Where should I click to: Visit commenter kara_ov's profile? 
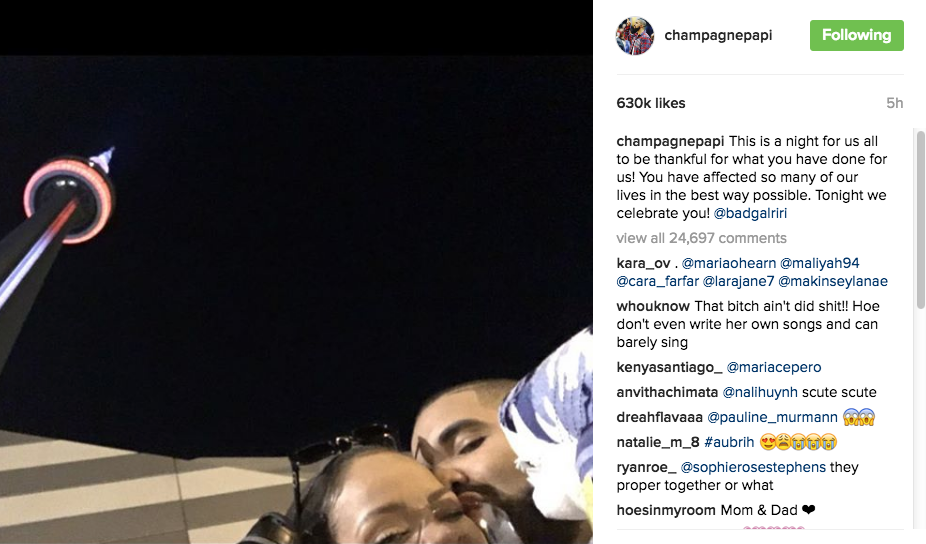tap(643, 263)
